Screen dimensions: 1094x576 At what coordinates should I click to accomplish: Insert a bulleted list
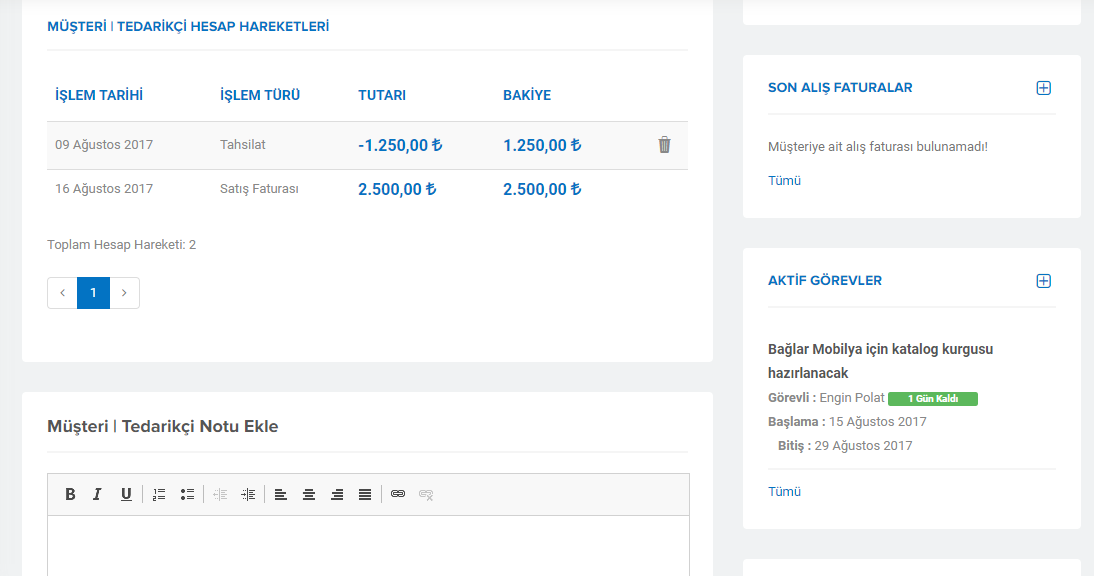click(x=187, y=494)
